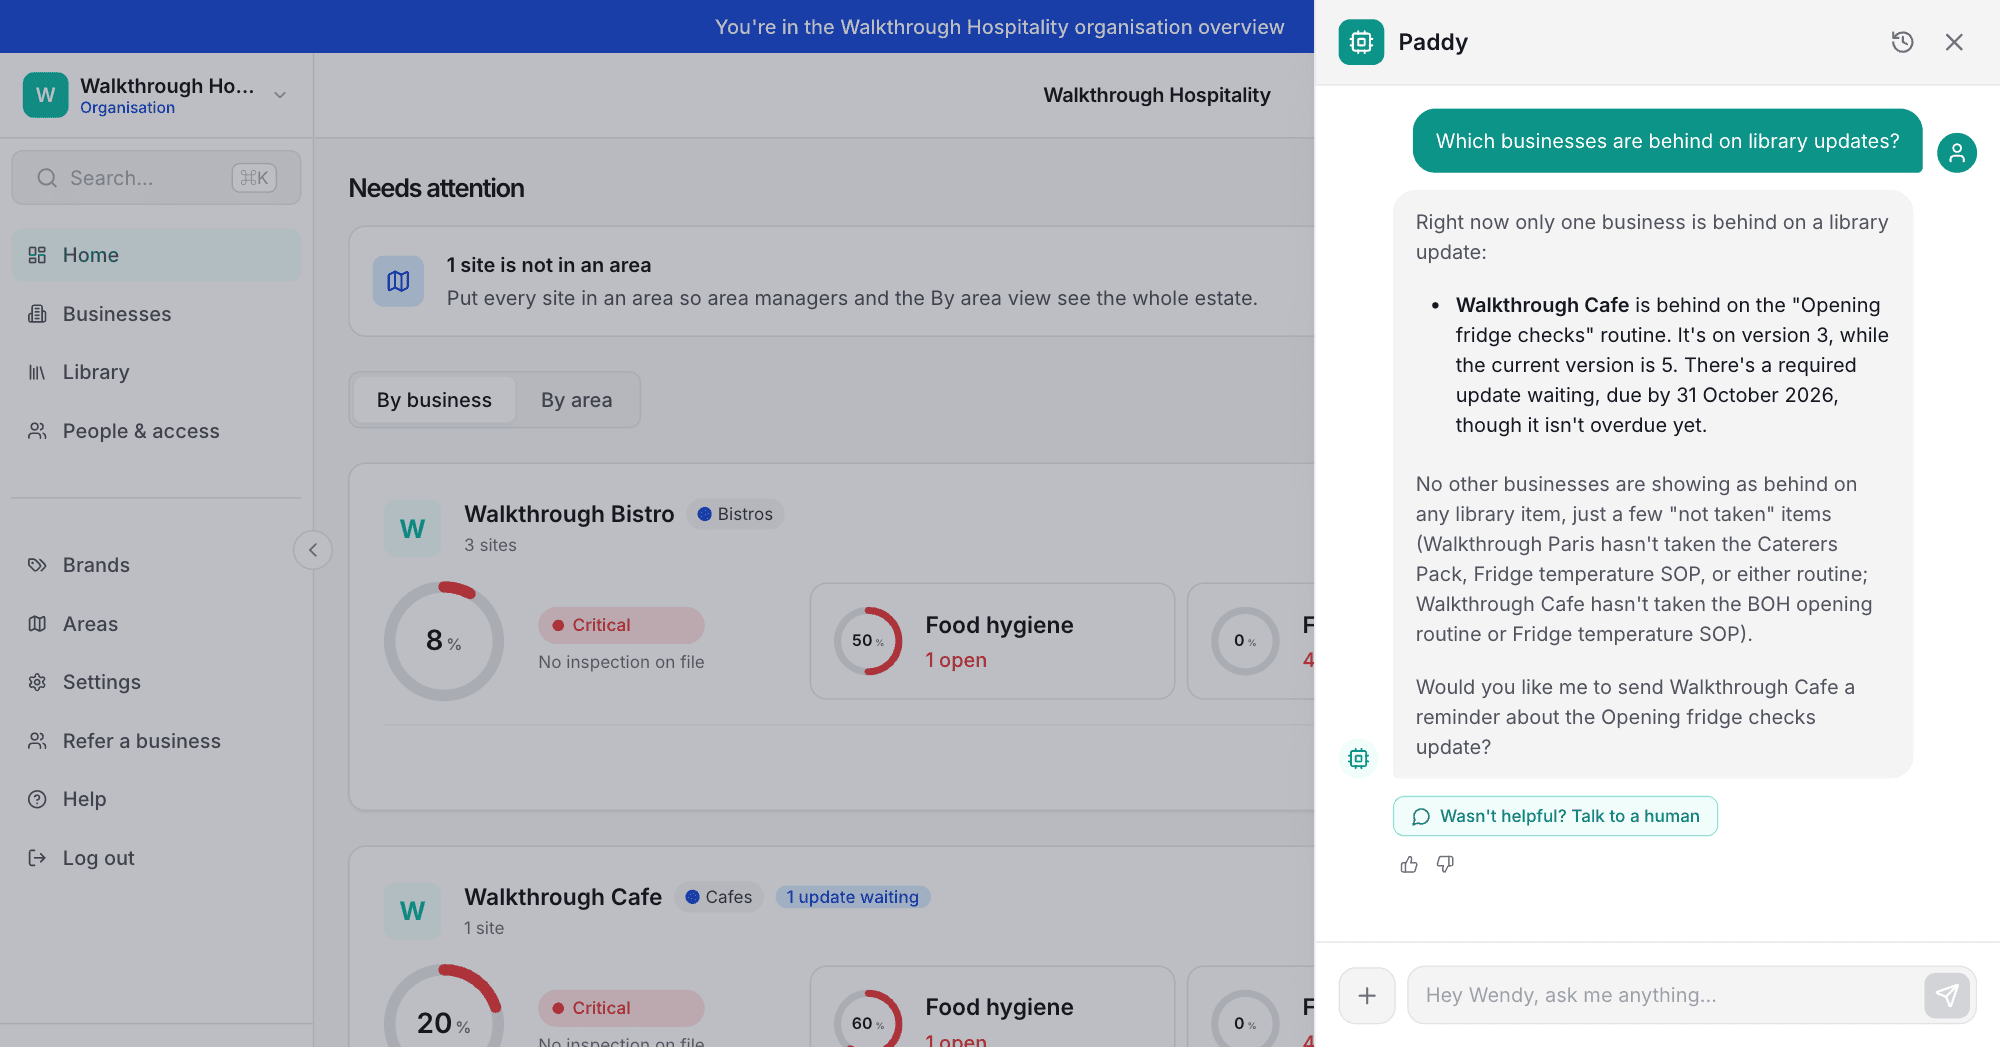Viewport: 2000px width, 1047px height.
Task: Click the map icon in the needs attention card
Action: tap(398, 281)
